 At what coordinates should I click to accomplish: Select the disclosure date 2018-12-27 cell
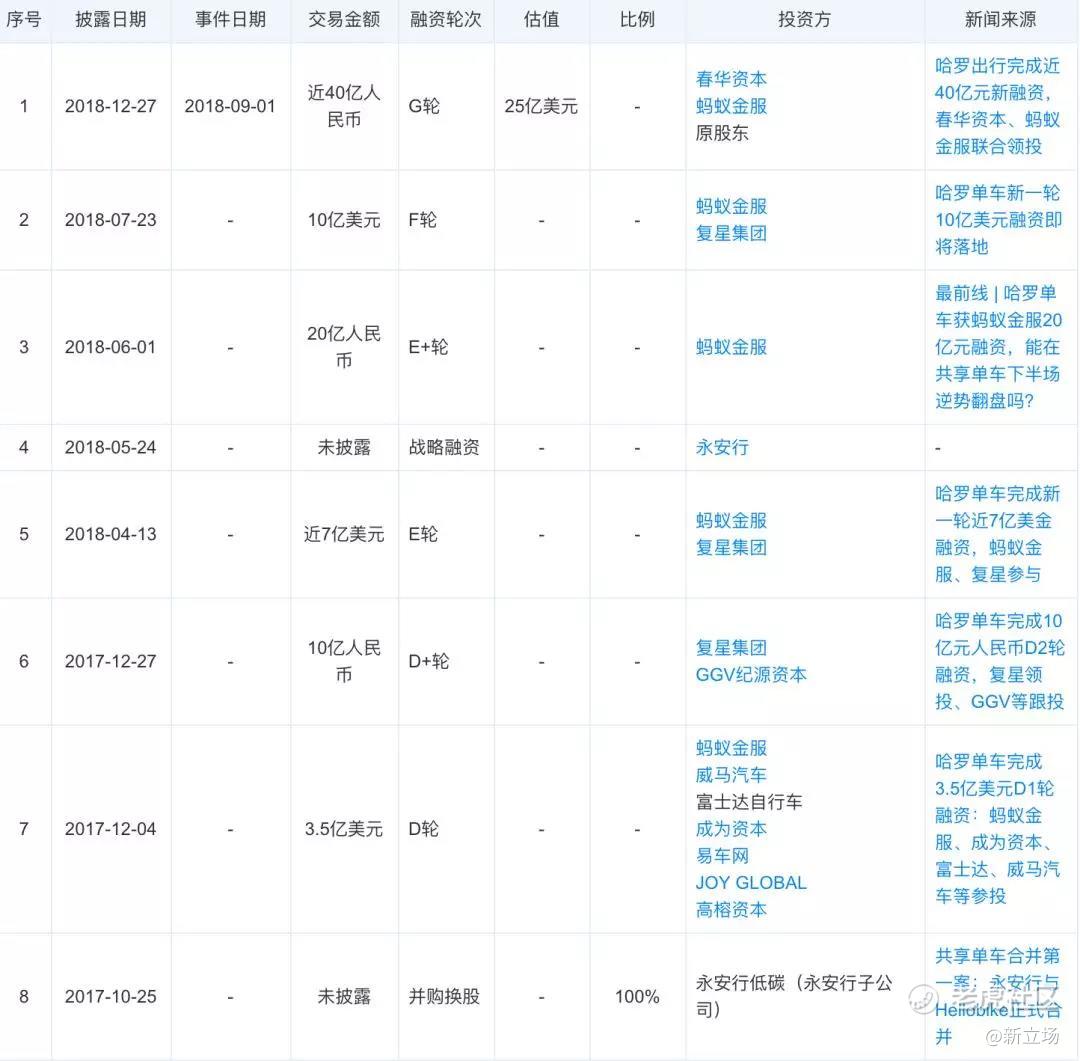point(111,106)
